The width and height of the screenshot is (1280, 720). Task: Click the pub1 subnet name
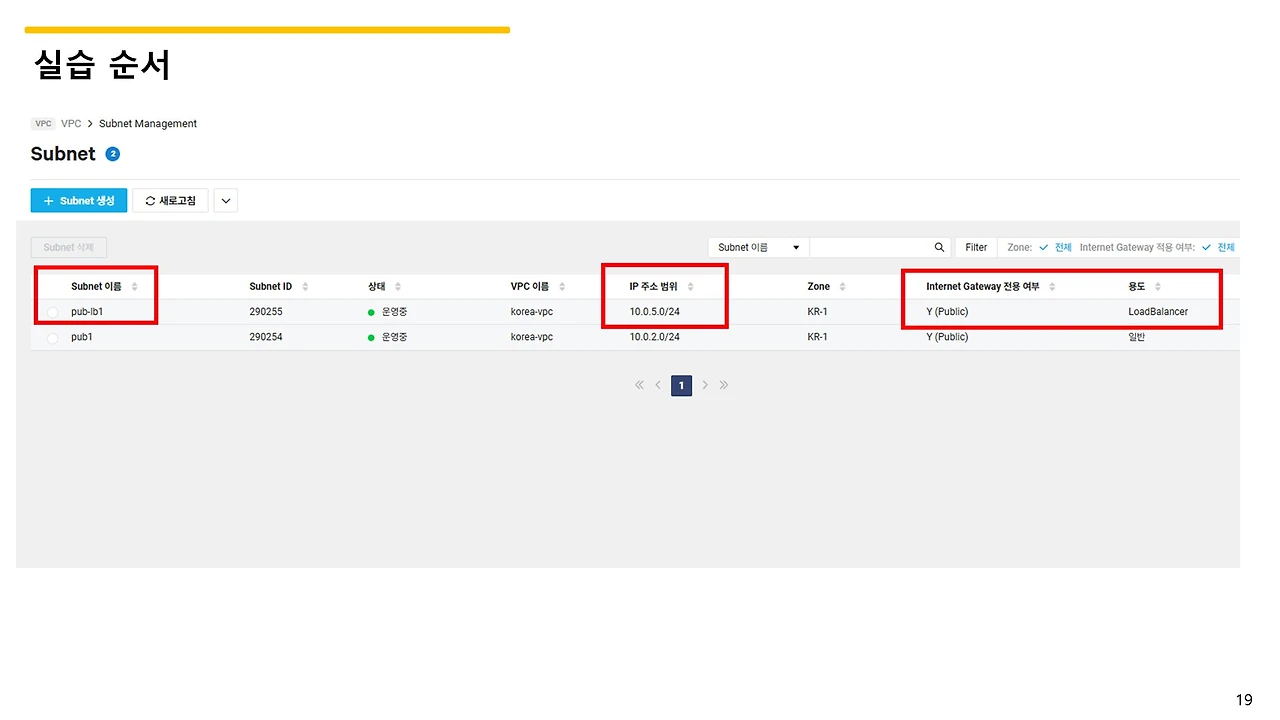click(x=83, y=338)
